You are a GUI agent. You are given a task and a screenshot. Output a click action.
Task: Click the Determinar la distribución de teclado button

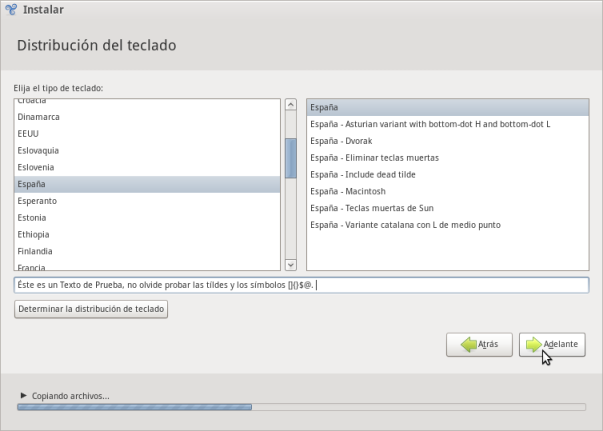91,309
